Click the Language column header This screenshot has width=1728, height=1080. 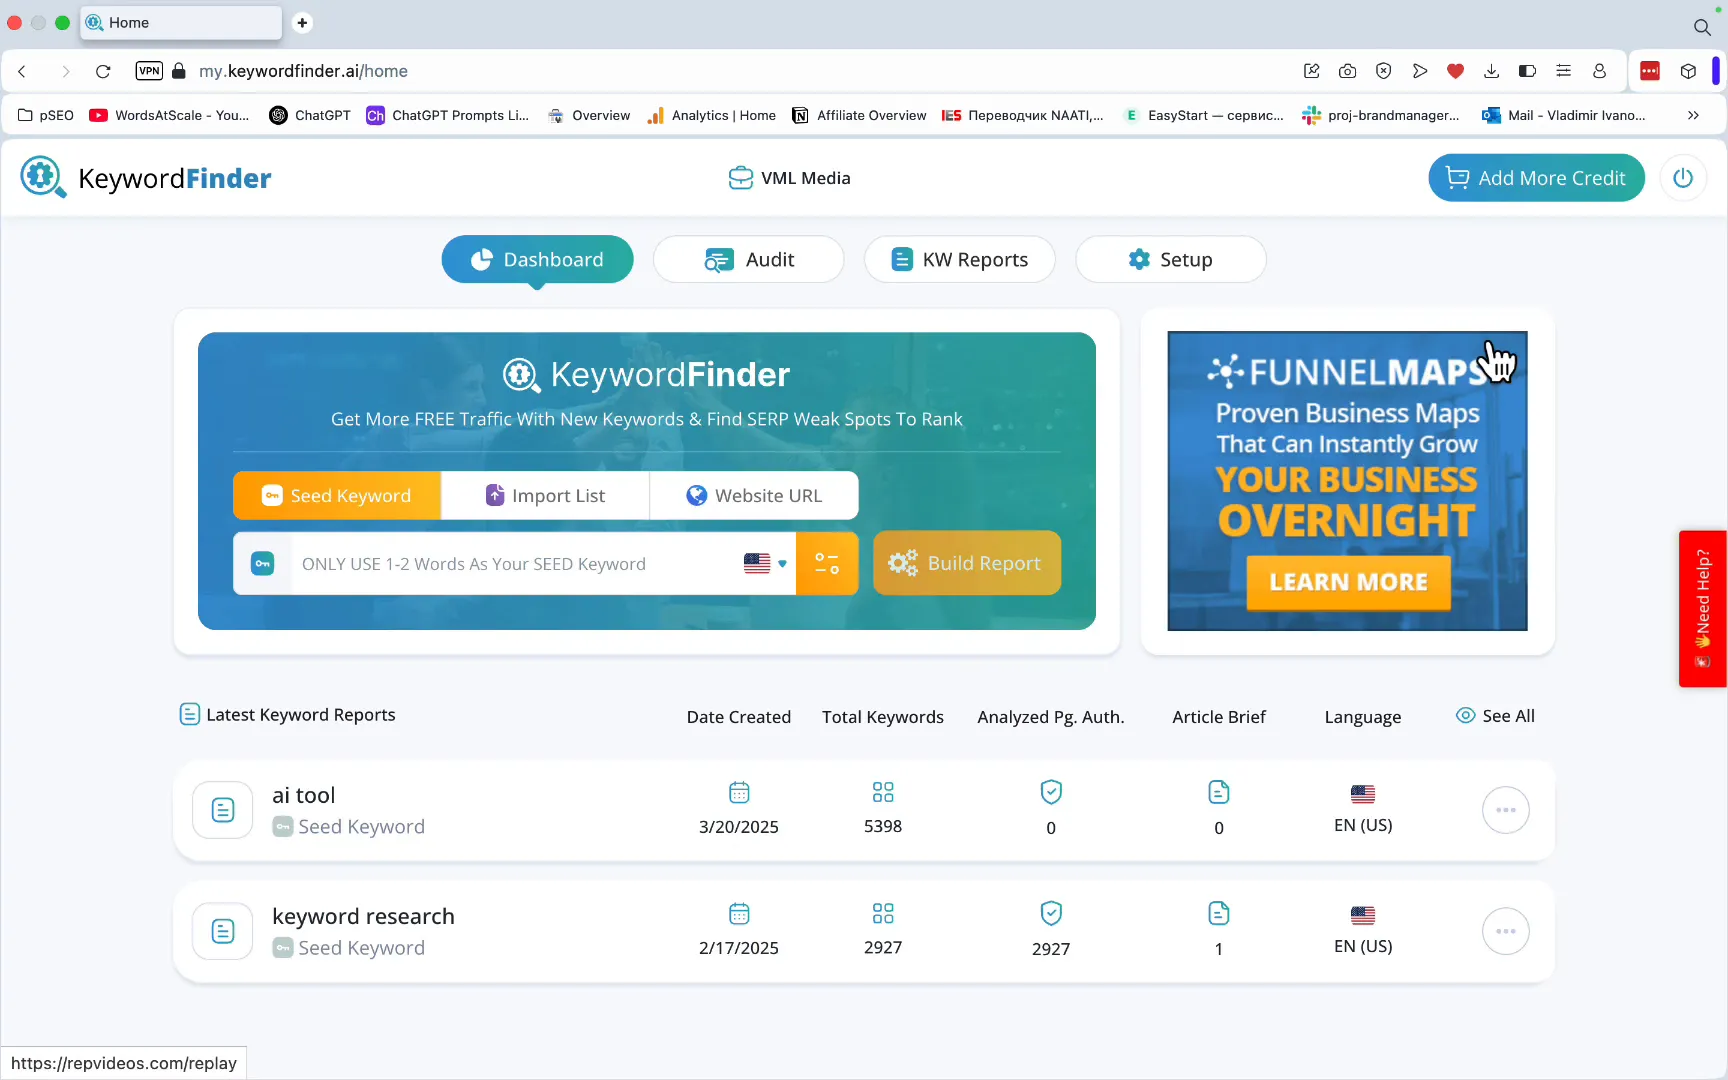pyautogui.click(x=1363, y=717)
